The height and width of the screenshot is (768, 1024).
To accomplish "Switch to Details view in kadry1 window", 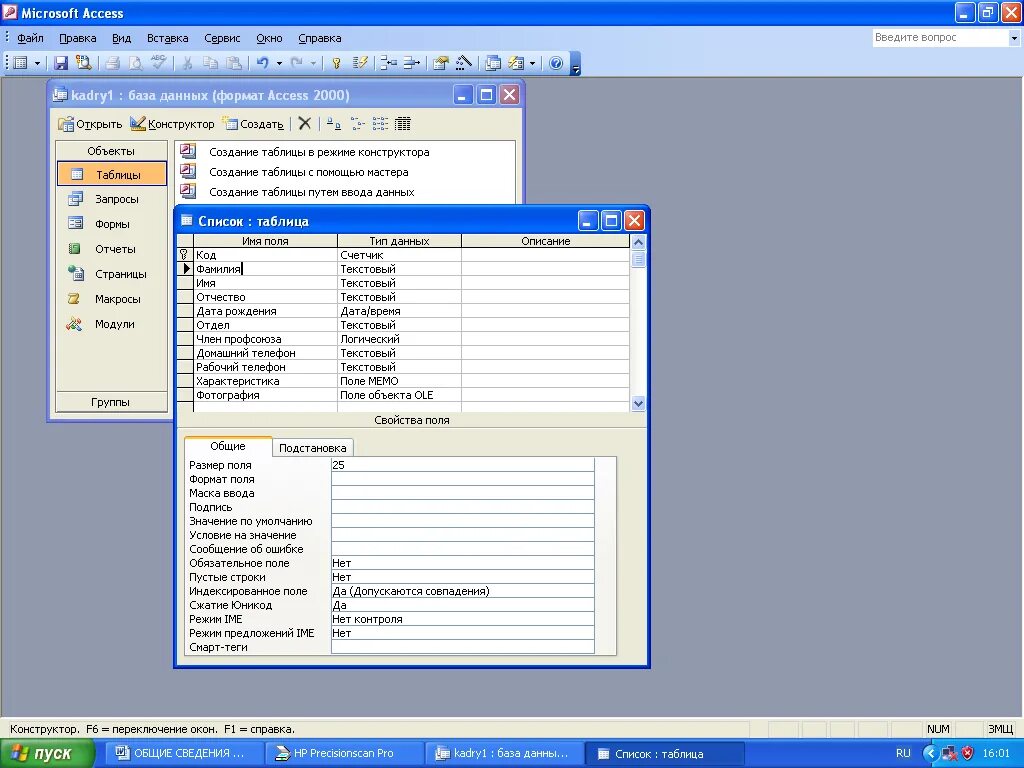I will pyautogui.click(x=403, y=123).
